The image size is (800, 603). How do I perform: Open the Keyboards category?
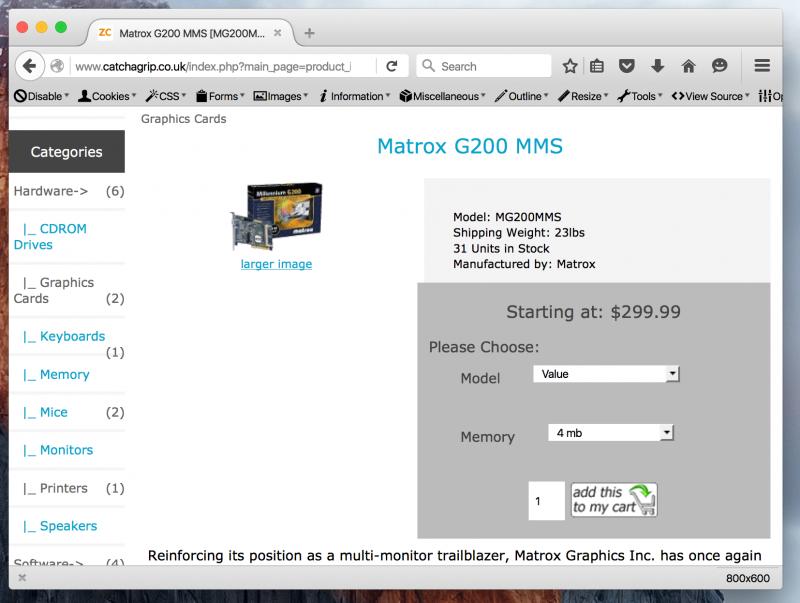(x=64, y=336)
